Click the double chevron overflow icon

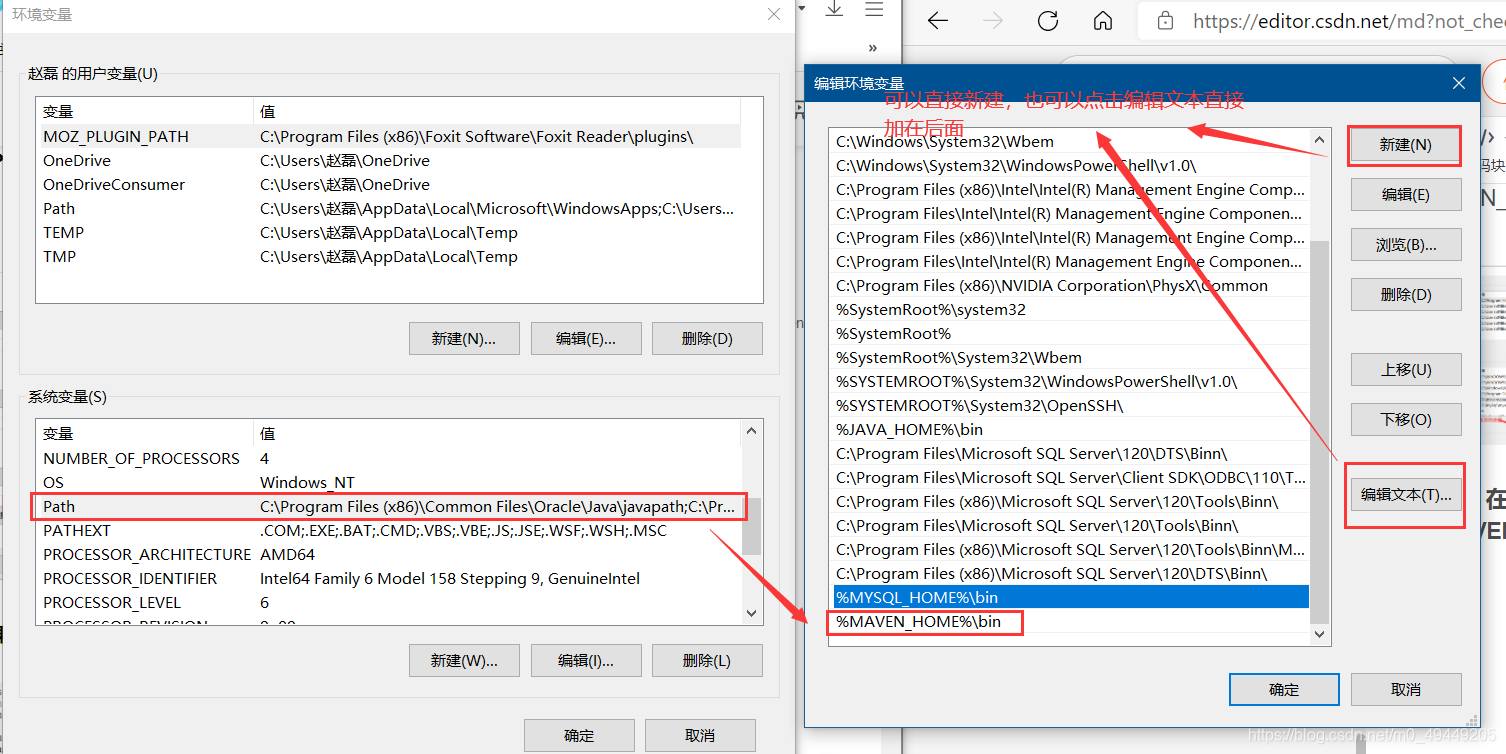pyautogui.click(x=872, y=47)
